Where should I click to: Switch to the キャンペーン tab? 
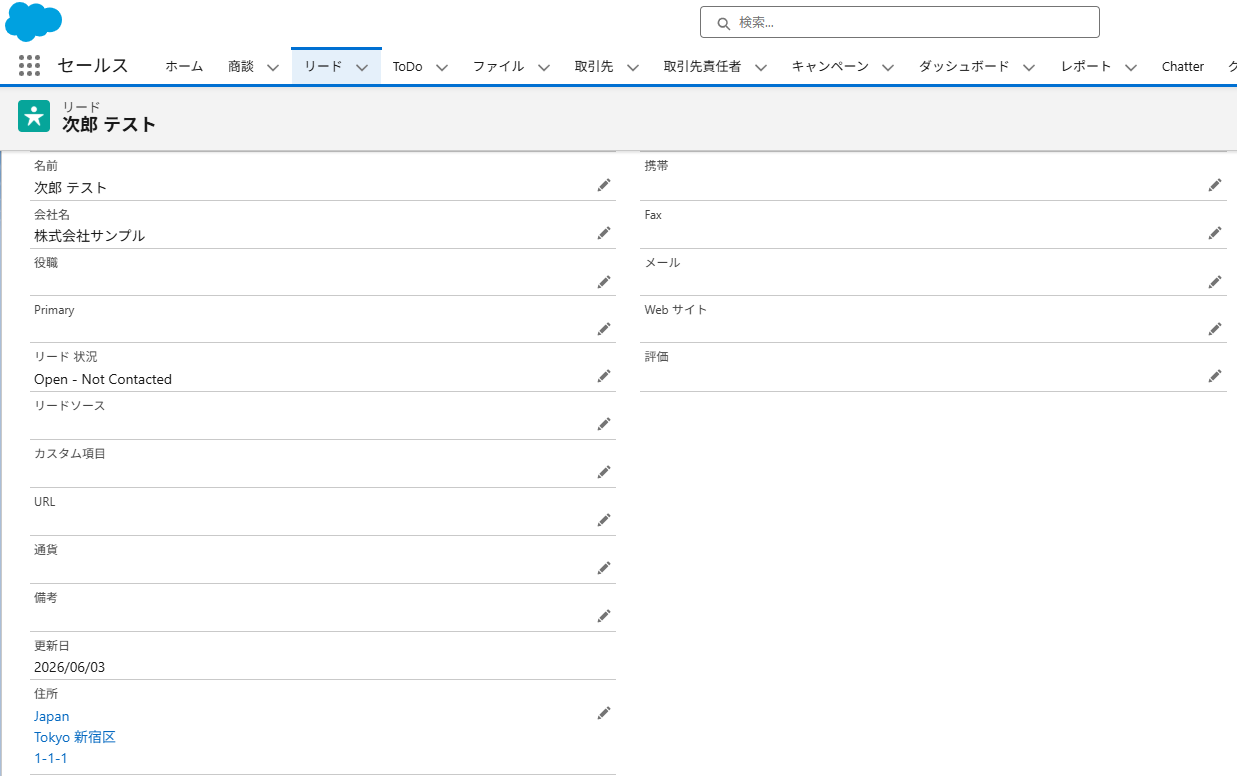[x=830, y=67]
